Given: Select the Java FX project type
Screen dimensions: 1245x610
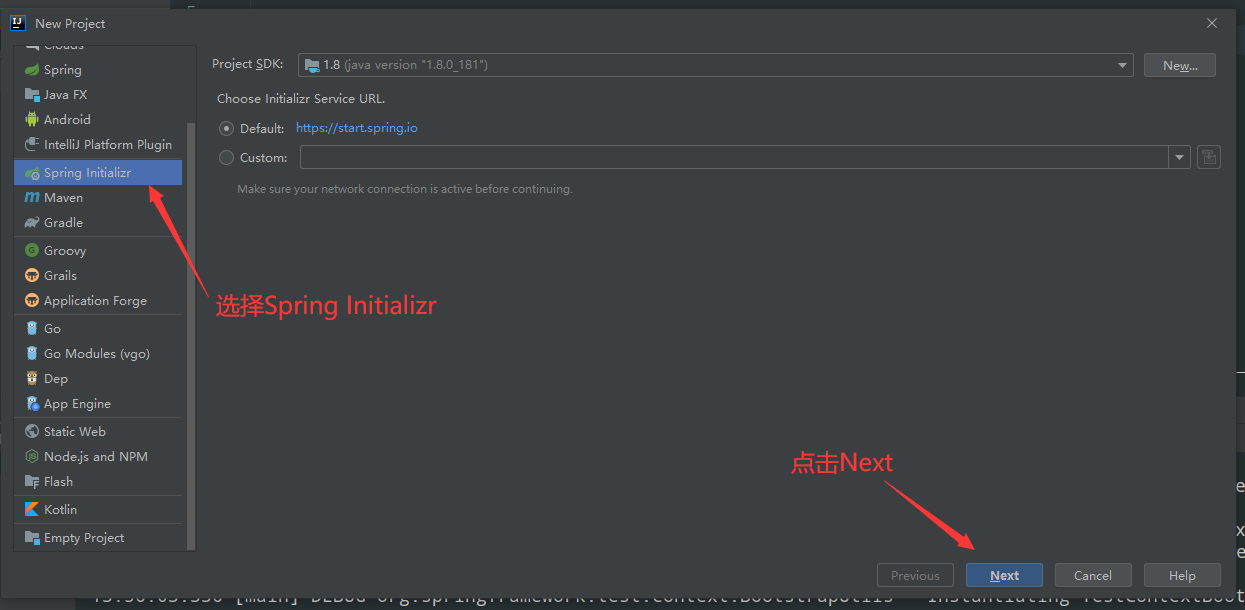Looking at the screenshot, I should pos(63,94).
